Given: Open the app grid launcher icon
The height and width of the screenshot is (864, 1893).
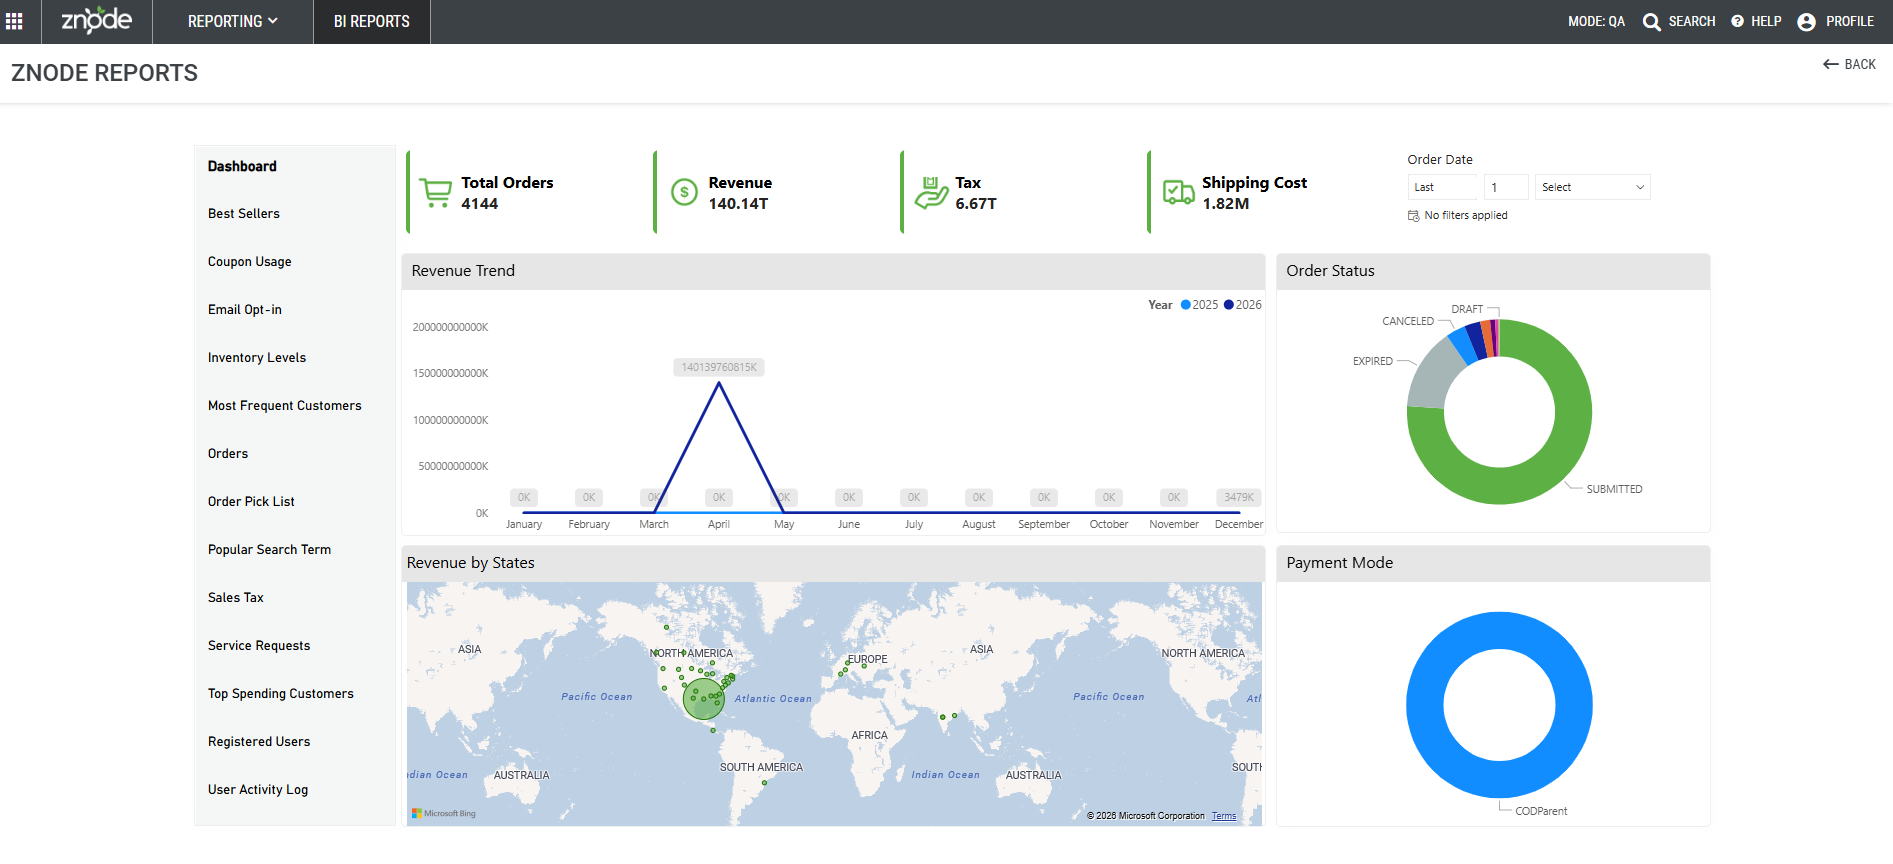Looking at the screenshot, I should click(14, 21).
